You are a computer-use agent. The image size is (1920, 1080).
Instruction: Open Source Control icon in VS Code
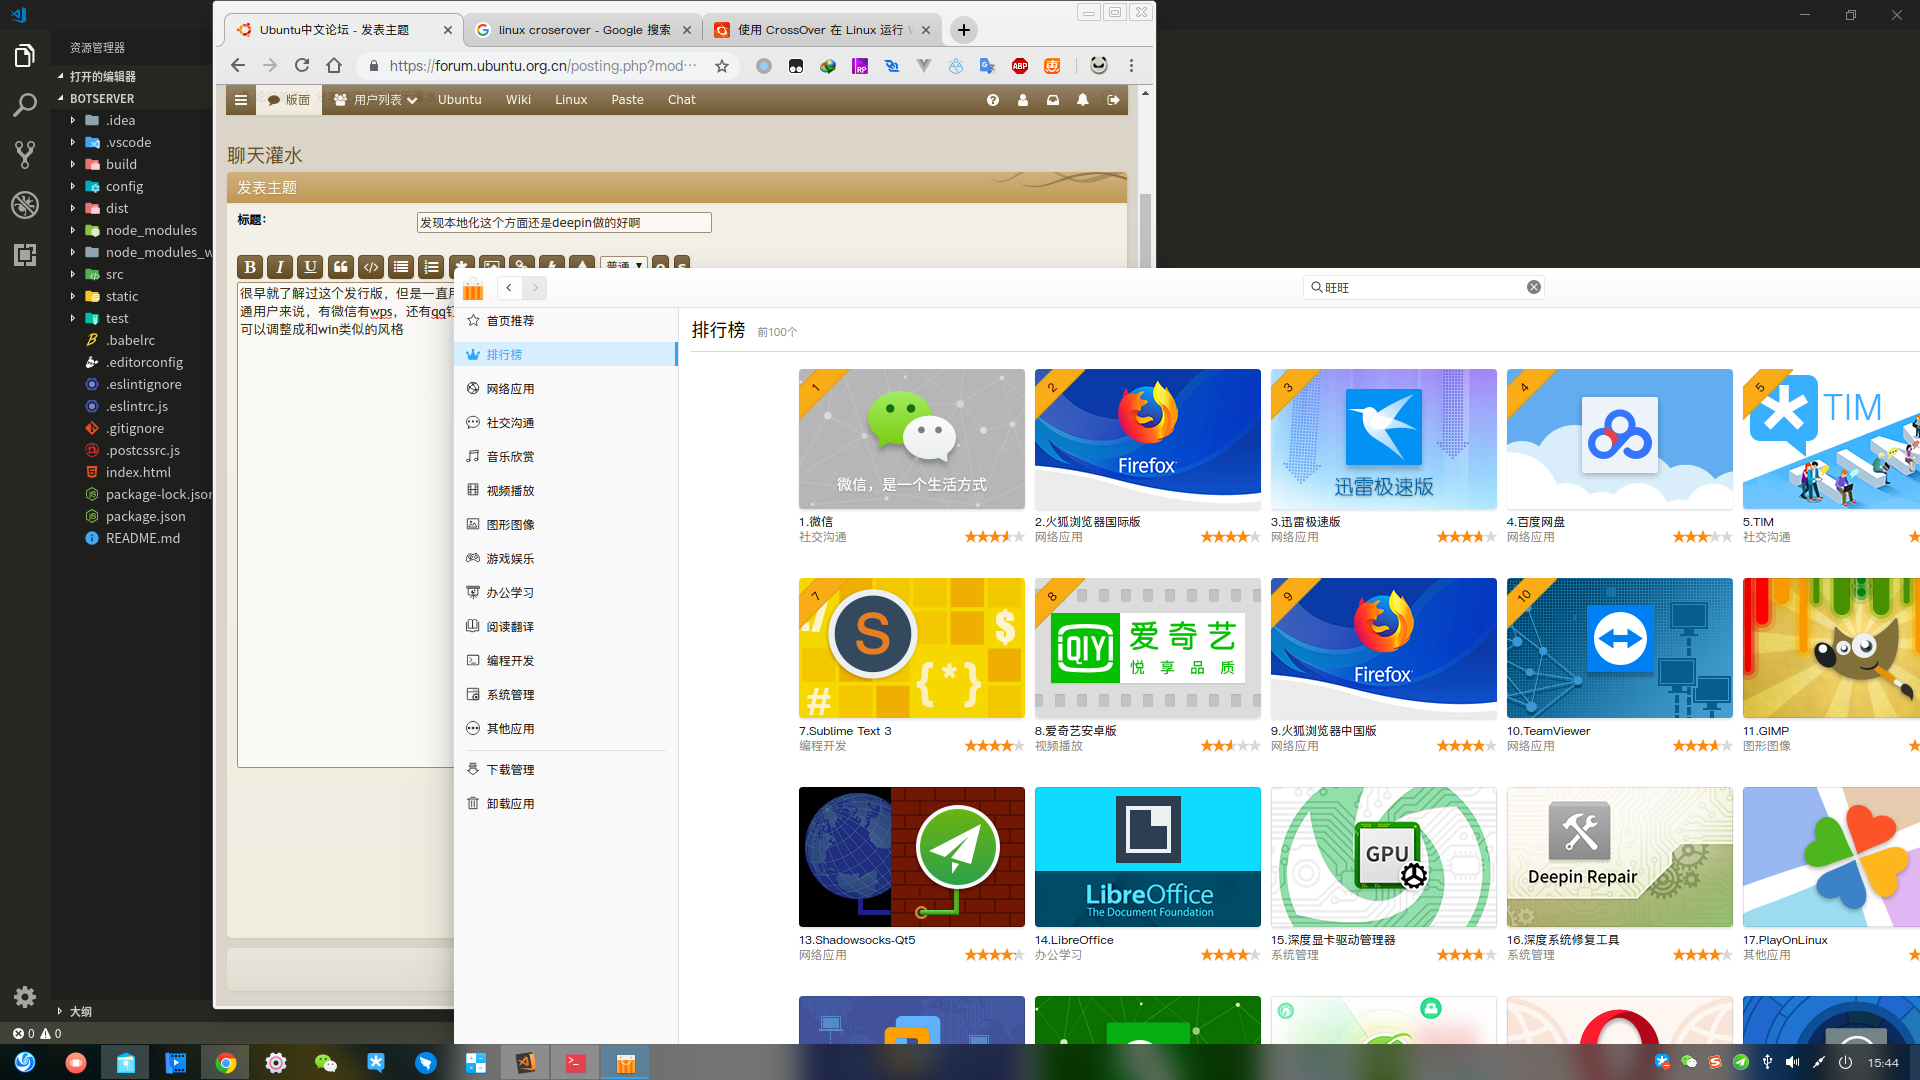pyautogui.click(x=25, y=154)
